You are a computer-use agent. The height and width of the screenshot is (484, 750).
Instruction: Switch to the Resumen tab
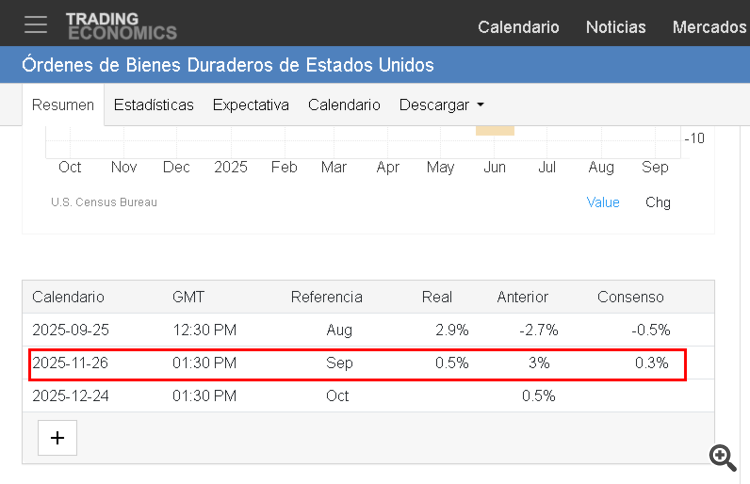(63, 105)
